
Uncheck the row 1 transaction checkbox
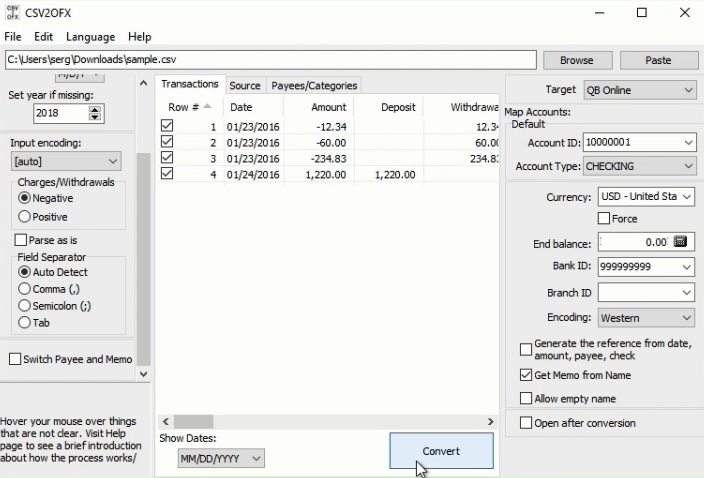[x=167, y=126]
